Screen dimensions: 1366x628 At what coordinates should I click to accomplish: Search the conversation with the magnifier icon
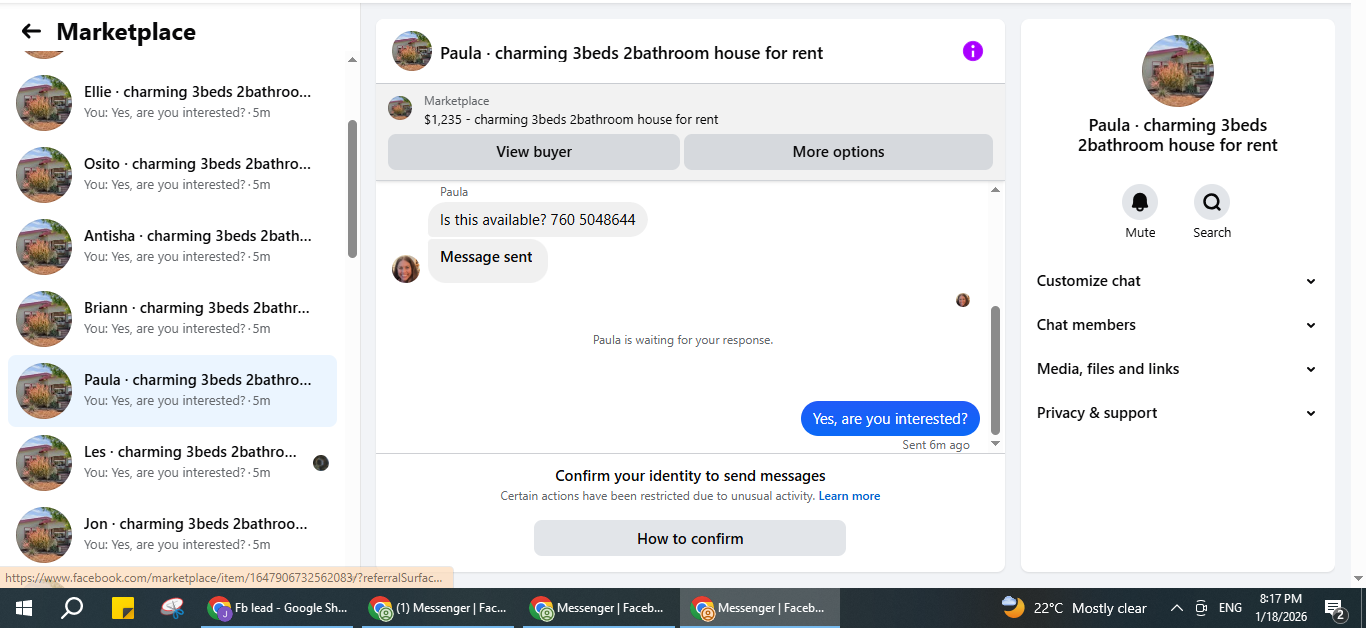coord(1212,202)
